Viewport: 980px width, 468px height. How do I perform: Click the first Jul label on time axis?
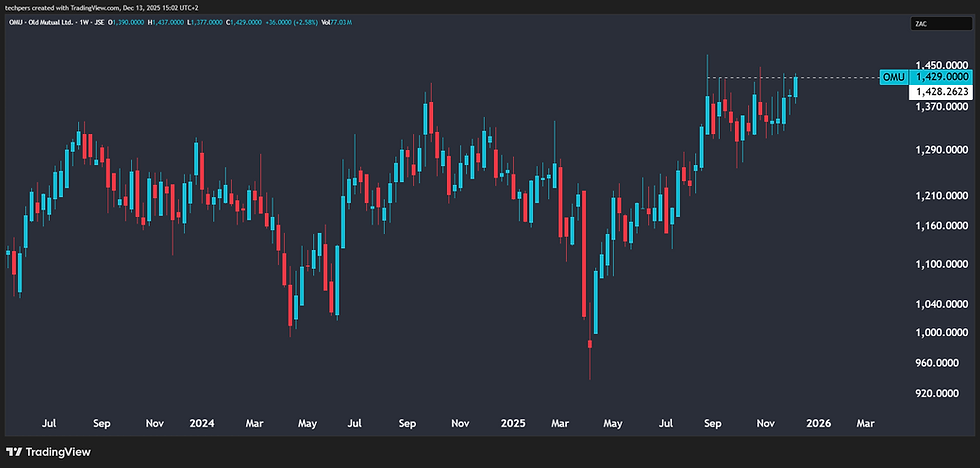[x=49, y=424]
